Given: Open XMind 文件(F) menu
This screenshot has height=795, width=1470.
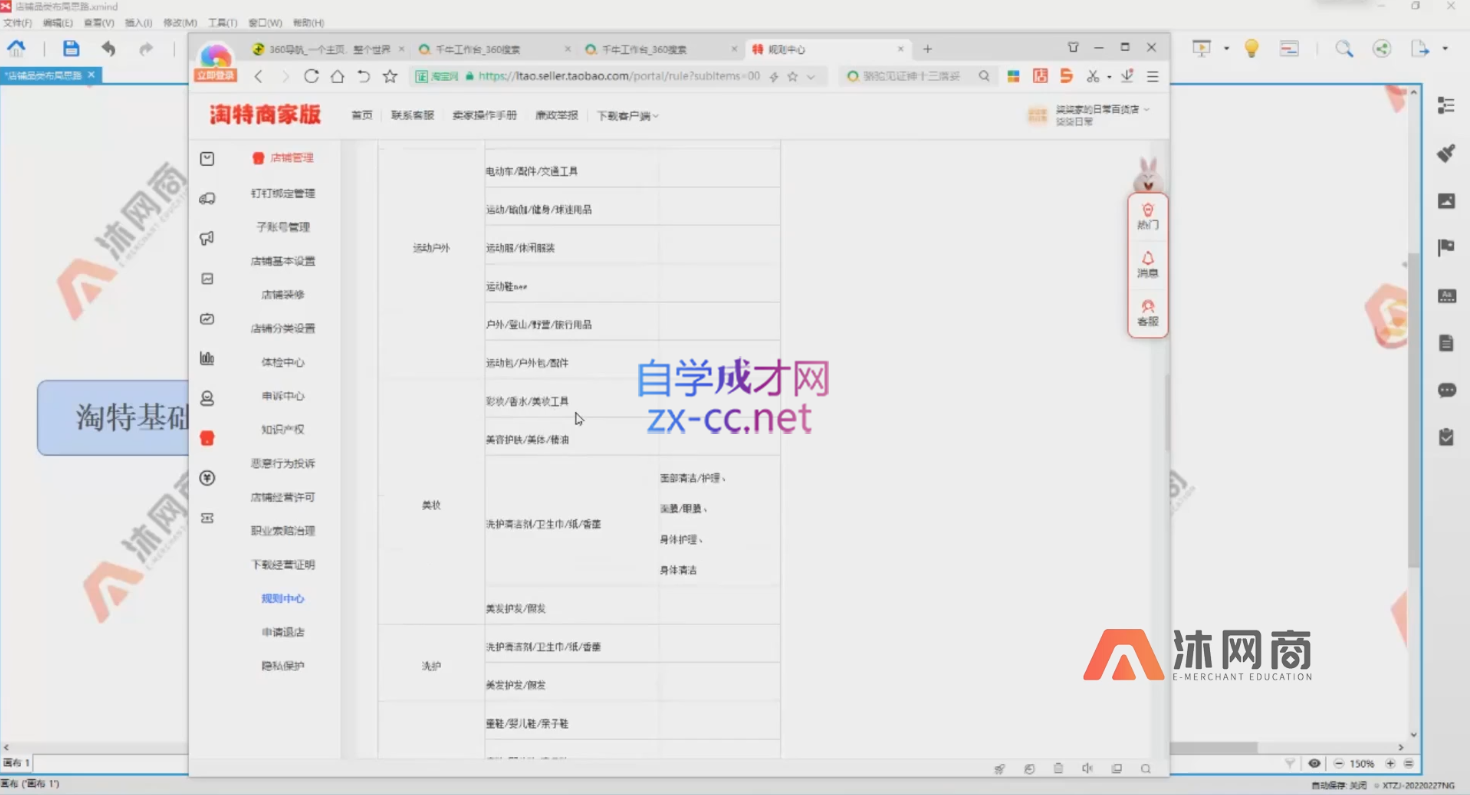Looking at the screenshot, I should [17, 22].
